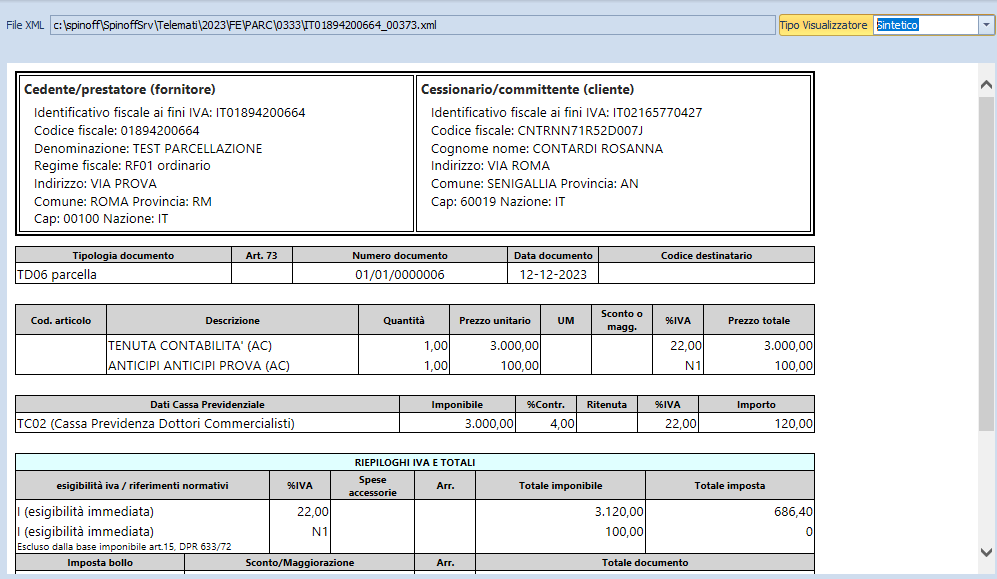The height and width of the screenshot is (579, 997).
Task: Click the Prezzo totale column header
Action: 759,320
